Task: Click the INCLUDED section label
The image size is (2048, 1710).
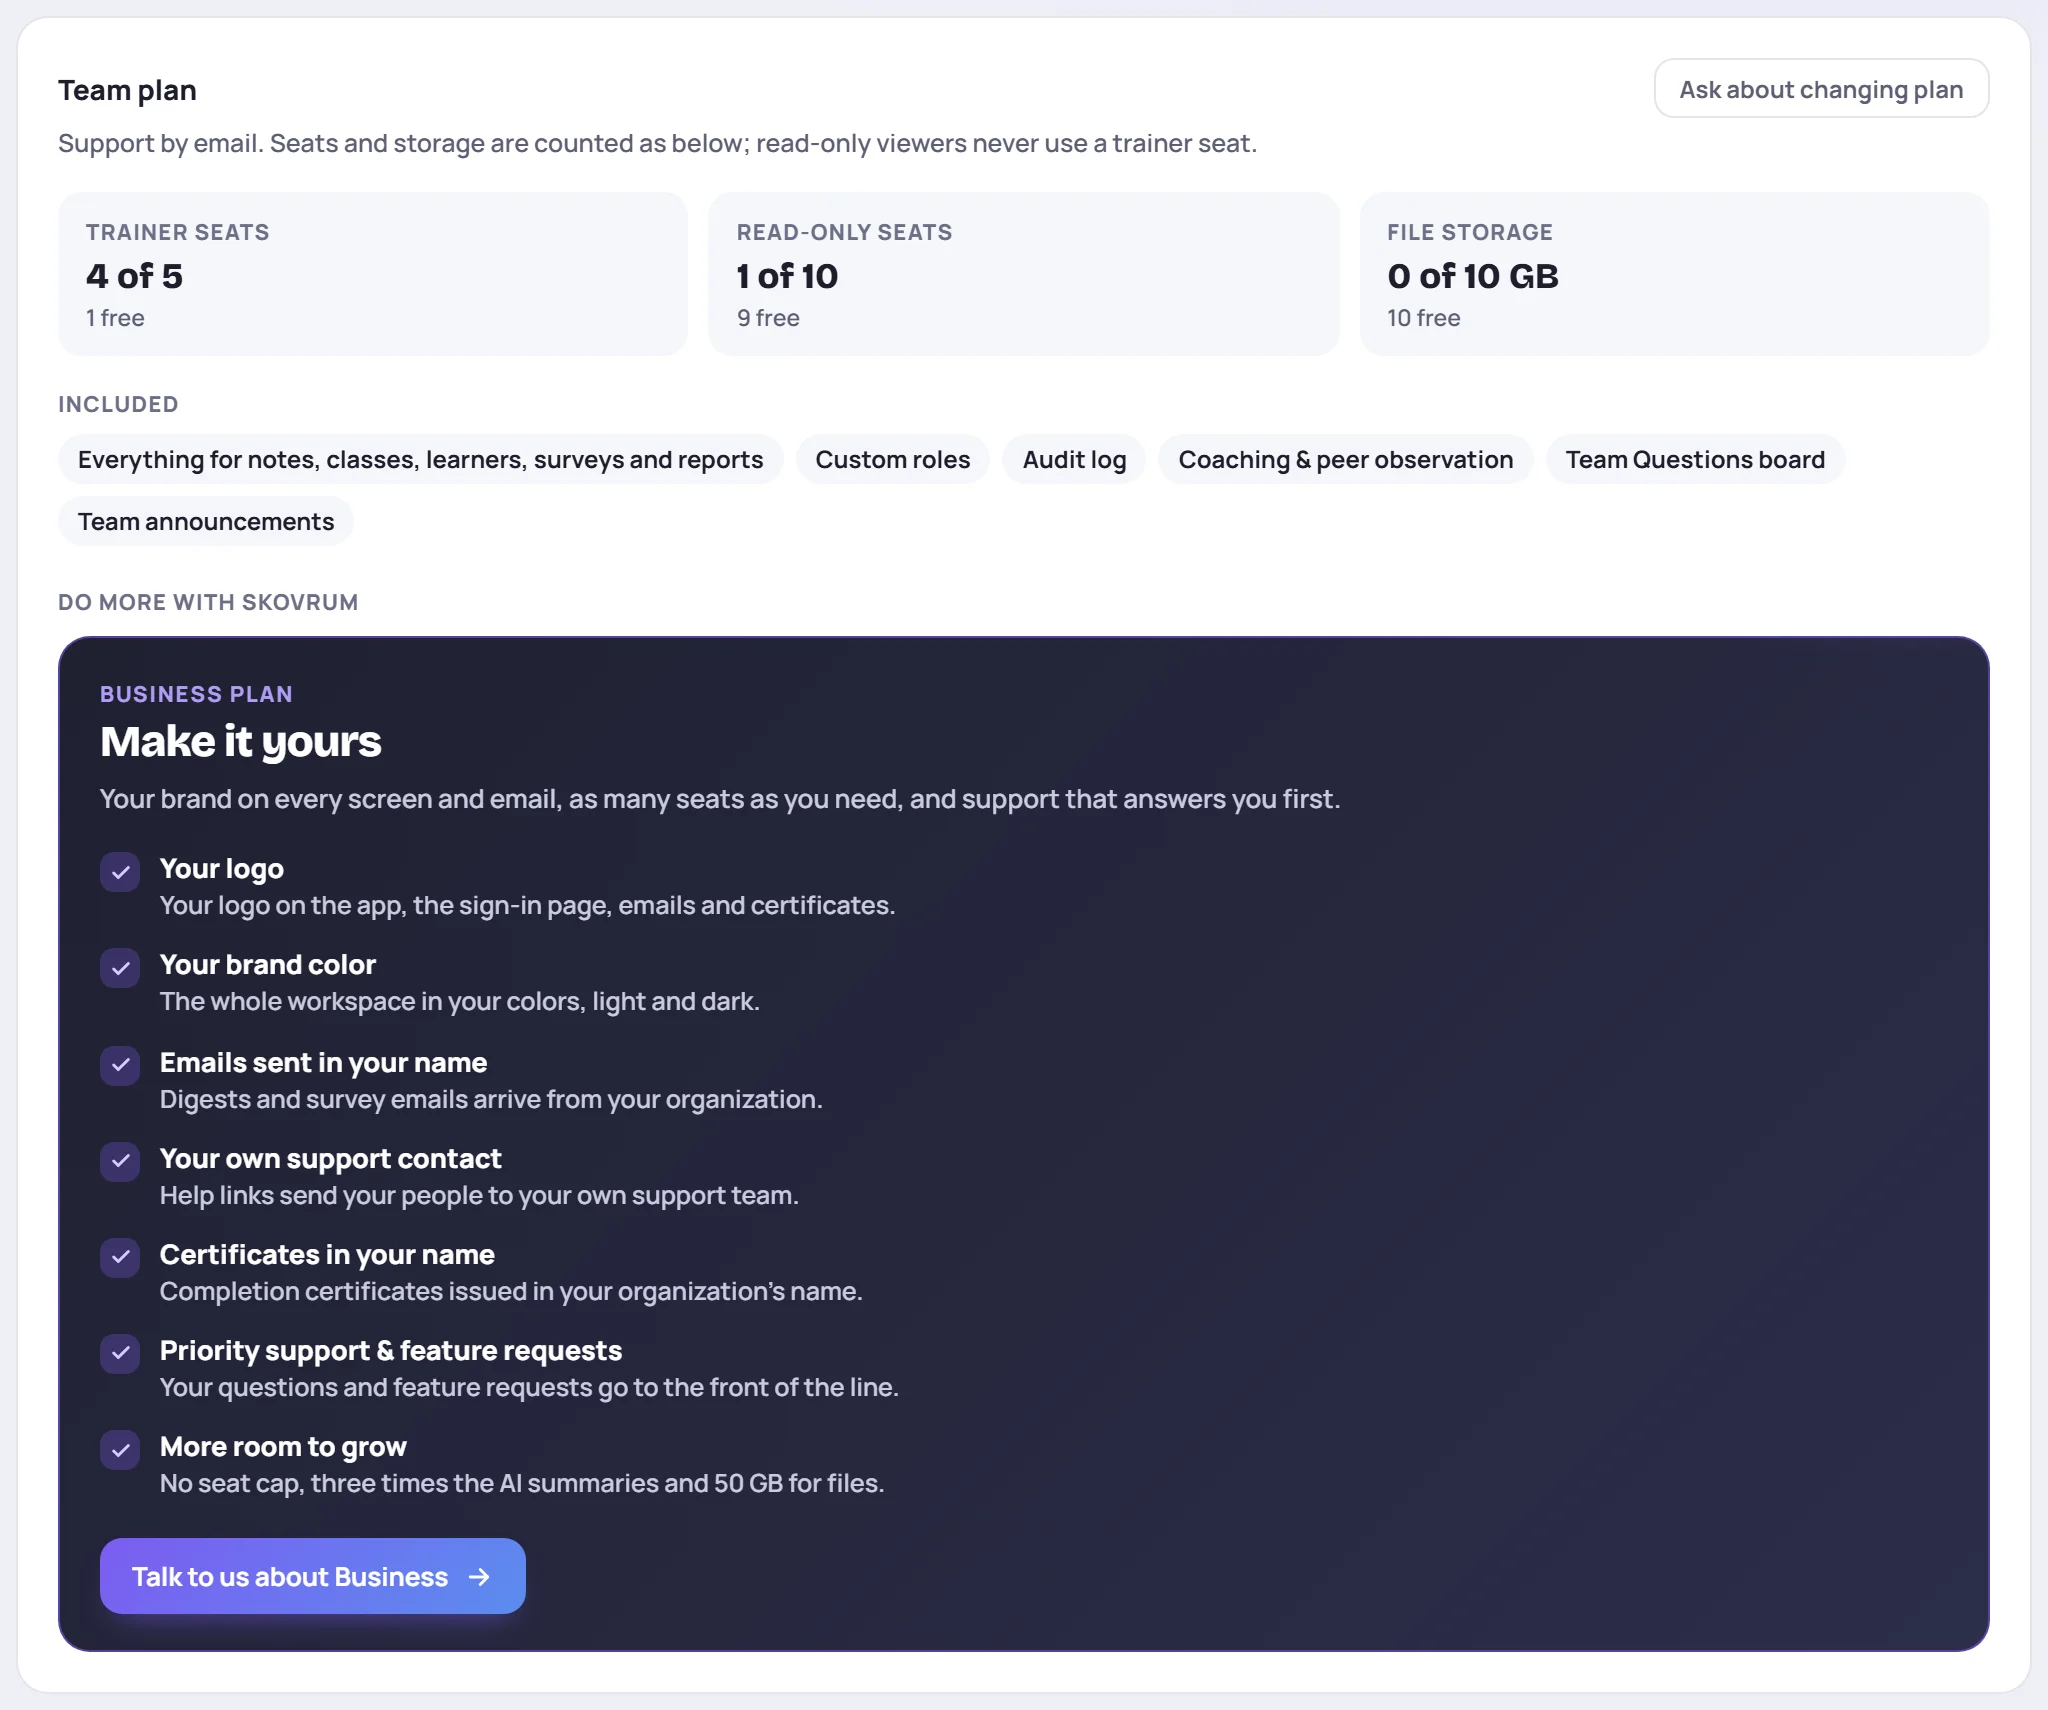Action: (118, 404)
